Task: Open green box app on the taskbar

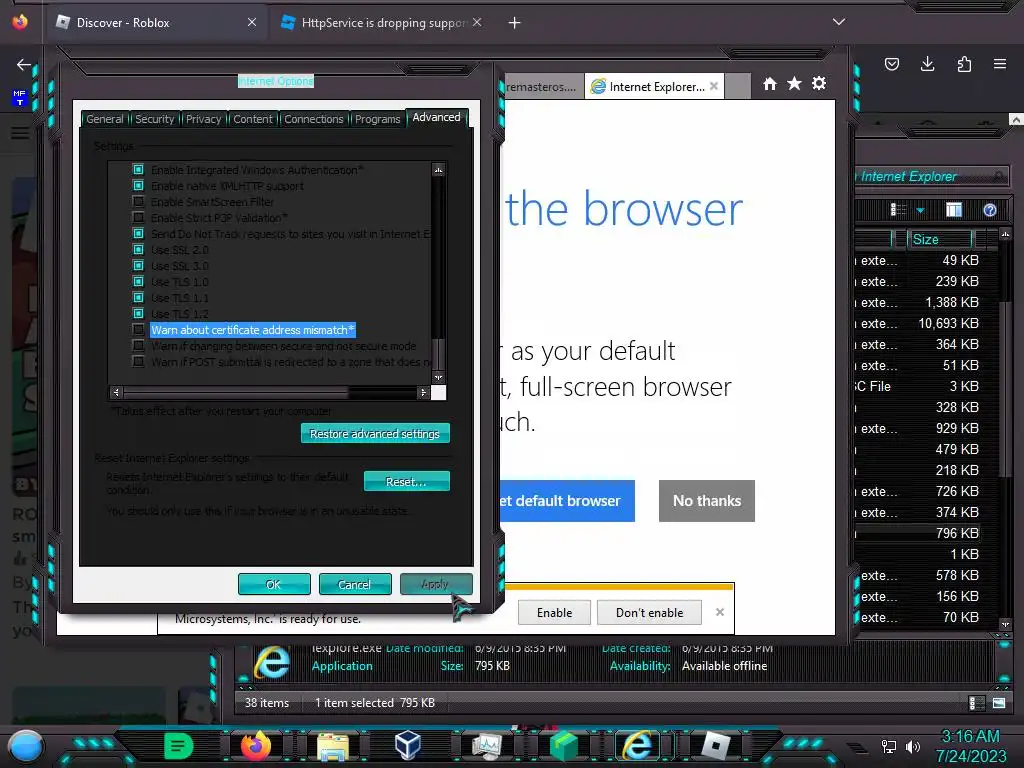Action: click(563, 746)
